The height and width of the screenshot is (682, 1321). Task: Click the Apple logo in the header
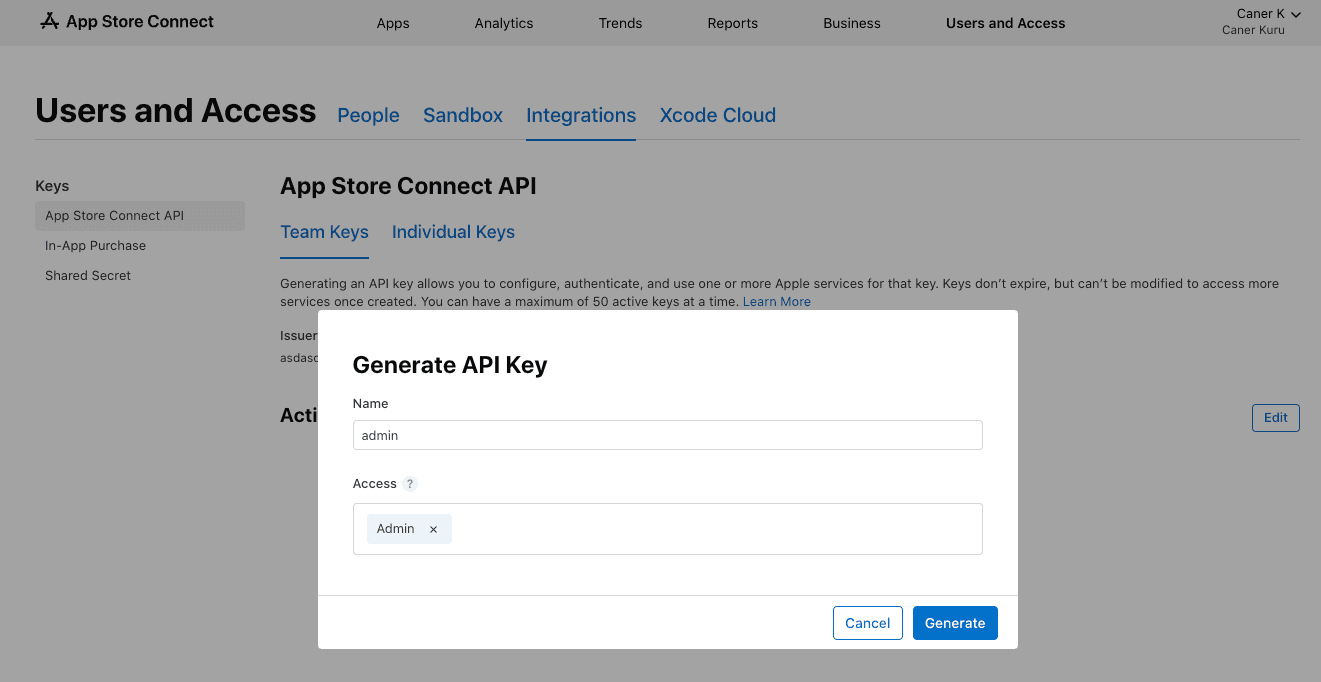[x=49, y=20]
